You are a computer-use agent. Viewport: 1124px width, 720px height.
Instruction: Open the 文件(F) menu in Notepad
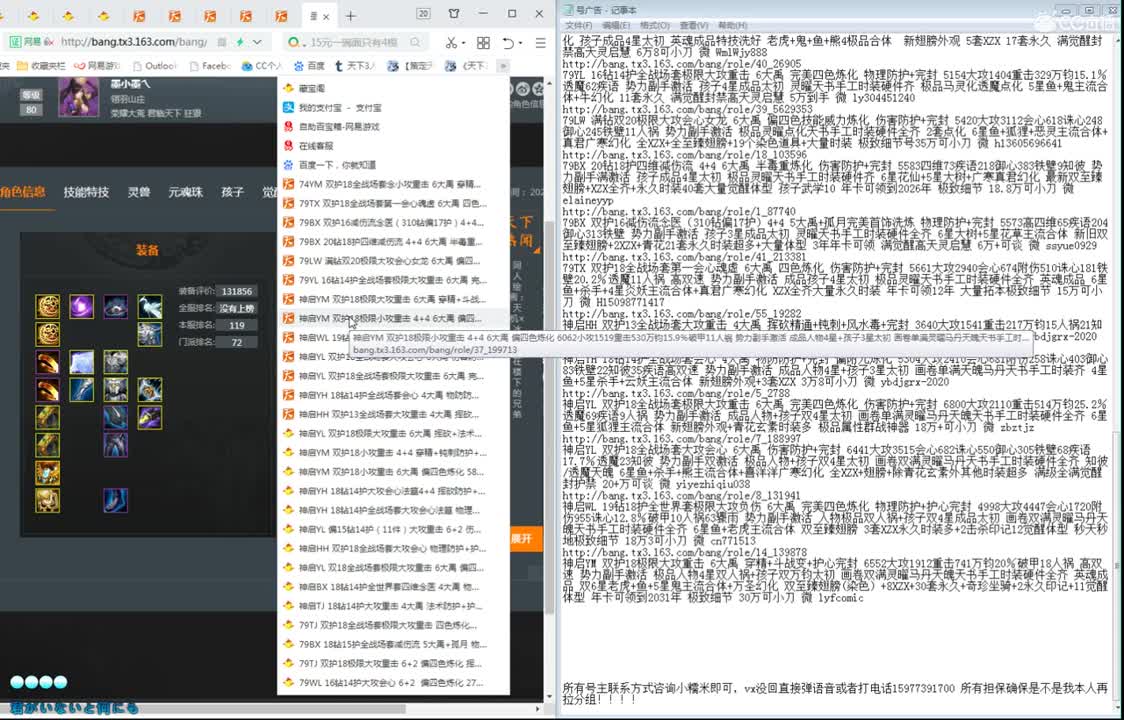tap(578, 25)
